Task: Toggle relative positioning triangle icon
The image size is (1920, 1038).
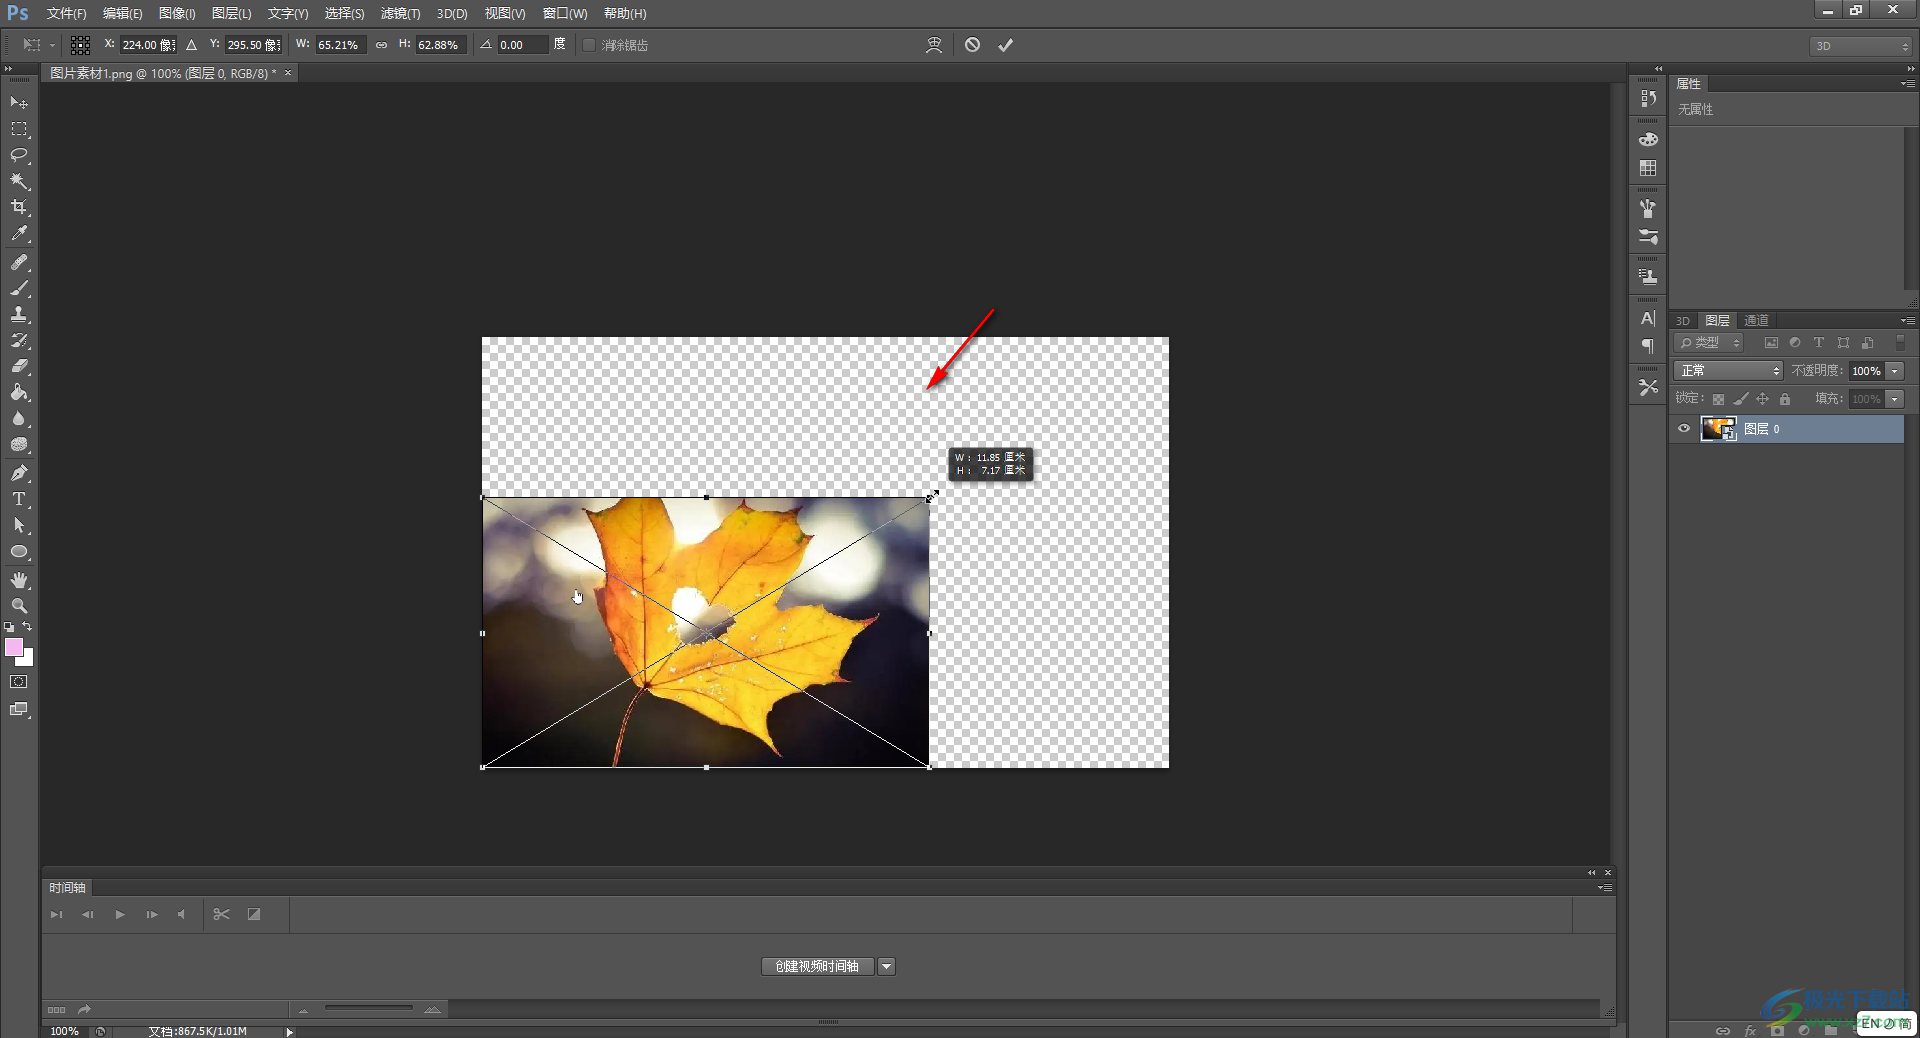Action: (x=191, y=45)
